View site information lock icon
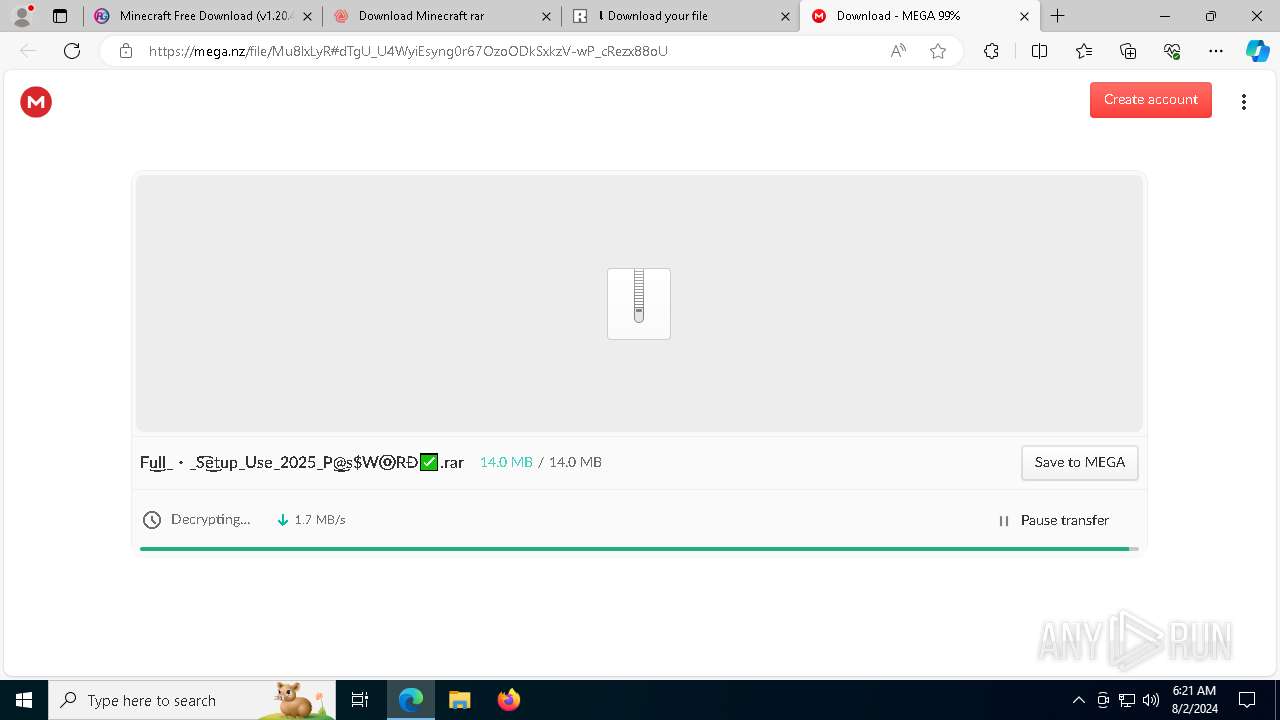1280x720 pixels. click(x=126, y=51)
